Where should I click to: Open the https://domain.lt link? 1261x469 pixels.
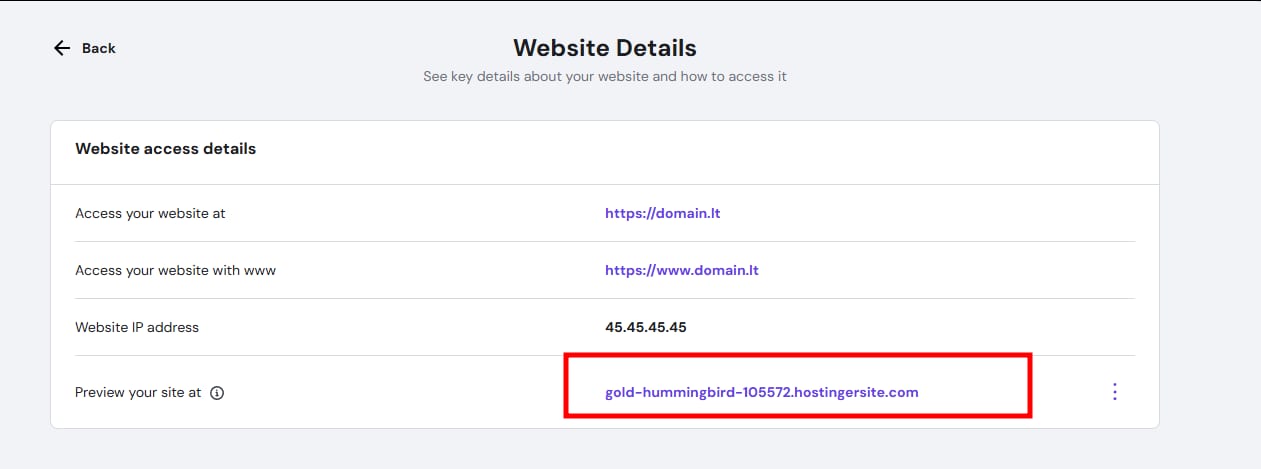point(662,213)
